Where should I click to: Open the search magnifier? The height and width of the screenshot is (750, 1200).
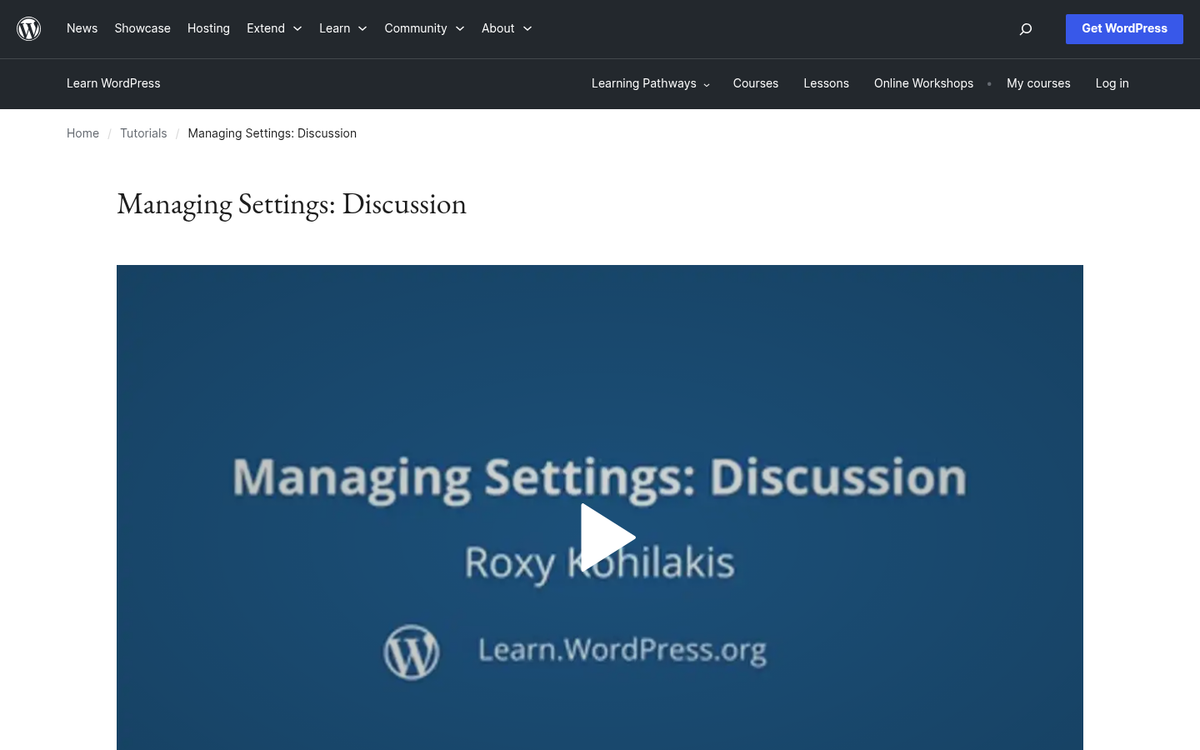1025,29
